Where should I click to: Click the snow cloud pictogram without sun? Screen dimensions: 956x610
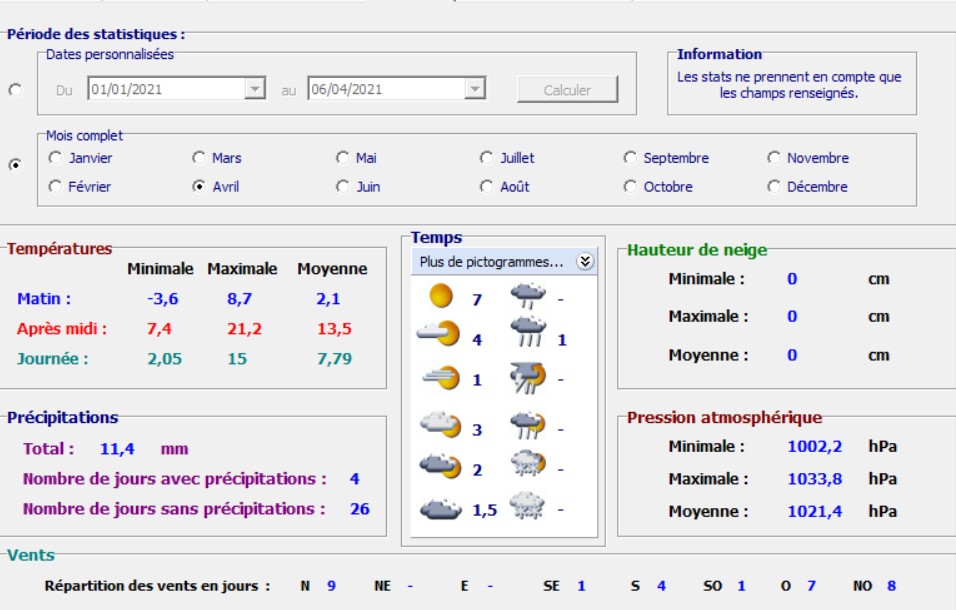click(x=527, y=507)
